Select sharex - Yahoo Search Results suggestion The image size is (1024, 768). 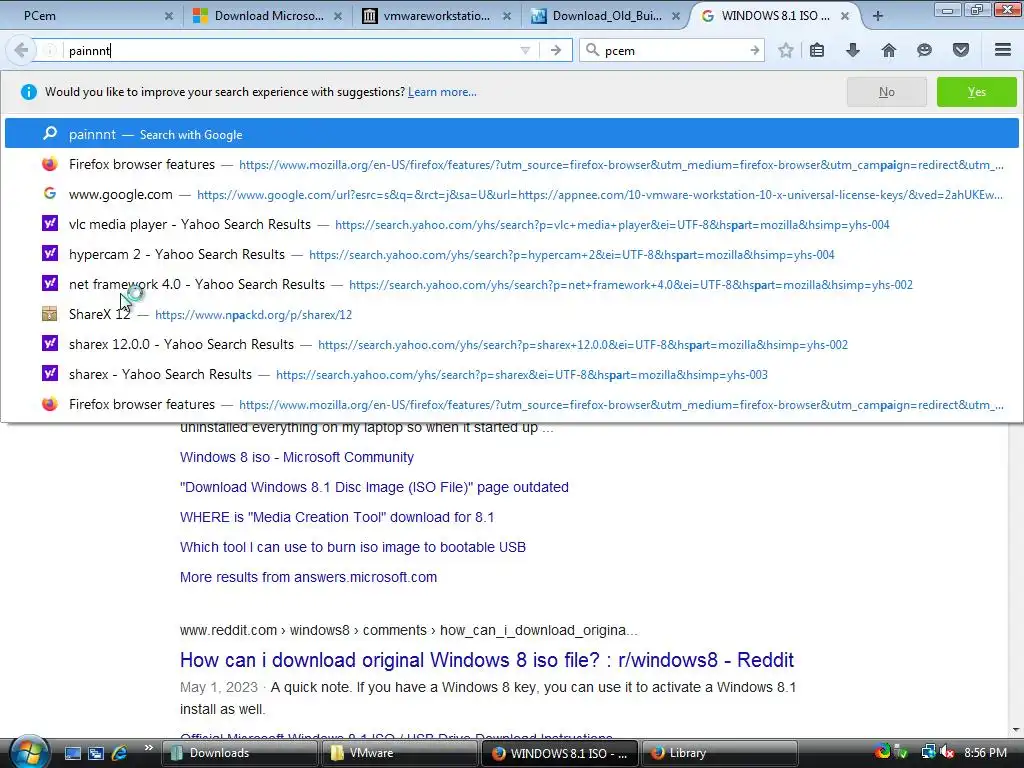(511, 375)
